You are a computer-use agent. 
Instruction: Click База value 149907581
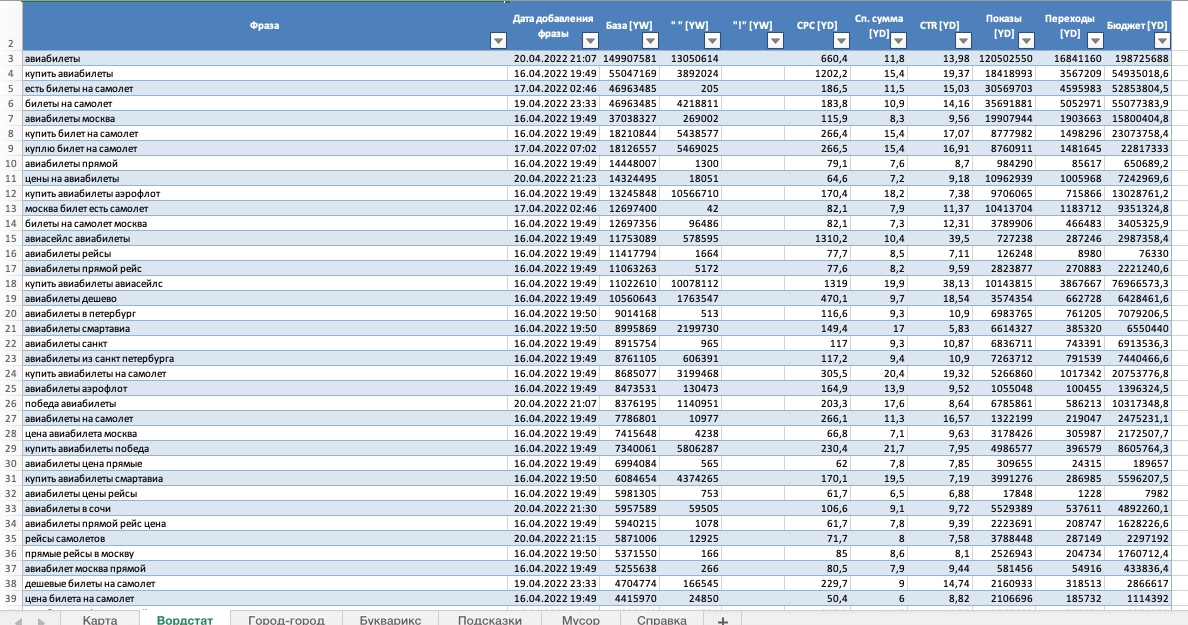[x=630, y=58]
